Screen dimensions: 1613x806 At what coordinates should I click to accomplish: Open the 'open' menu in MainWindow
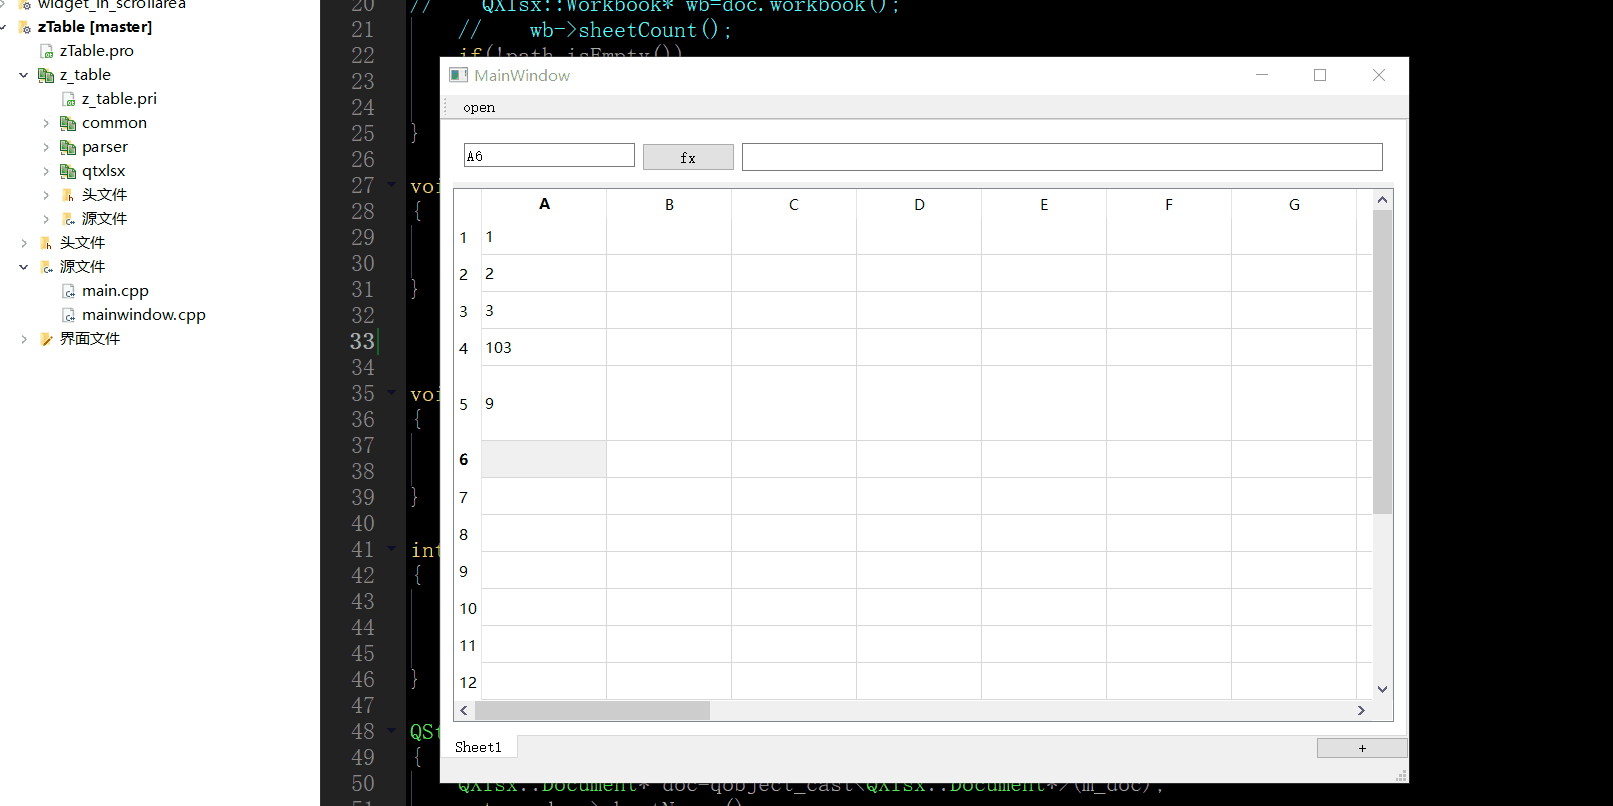[479, 108]
